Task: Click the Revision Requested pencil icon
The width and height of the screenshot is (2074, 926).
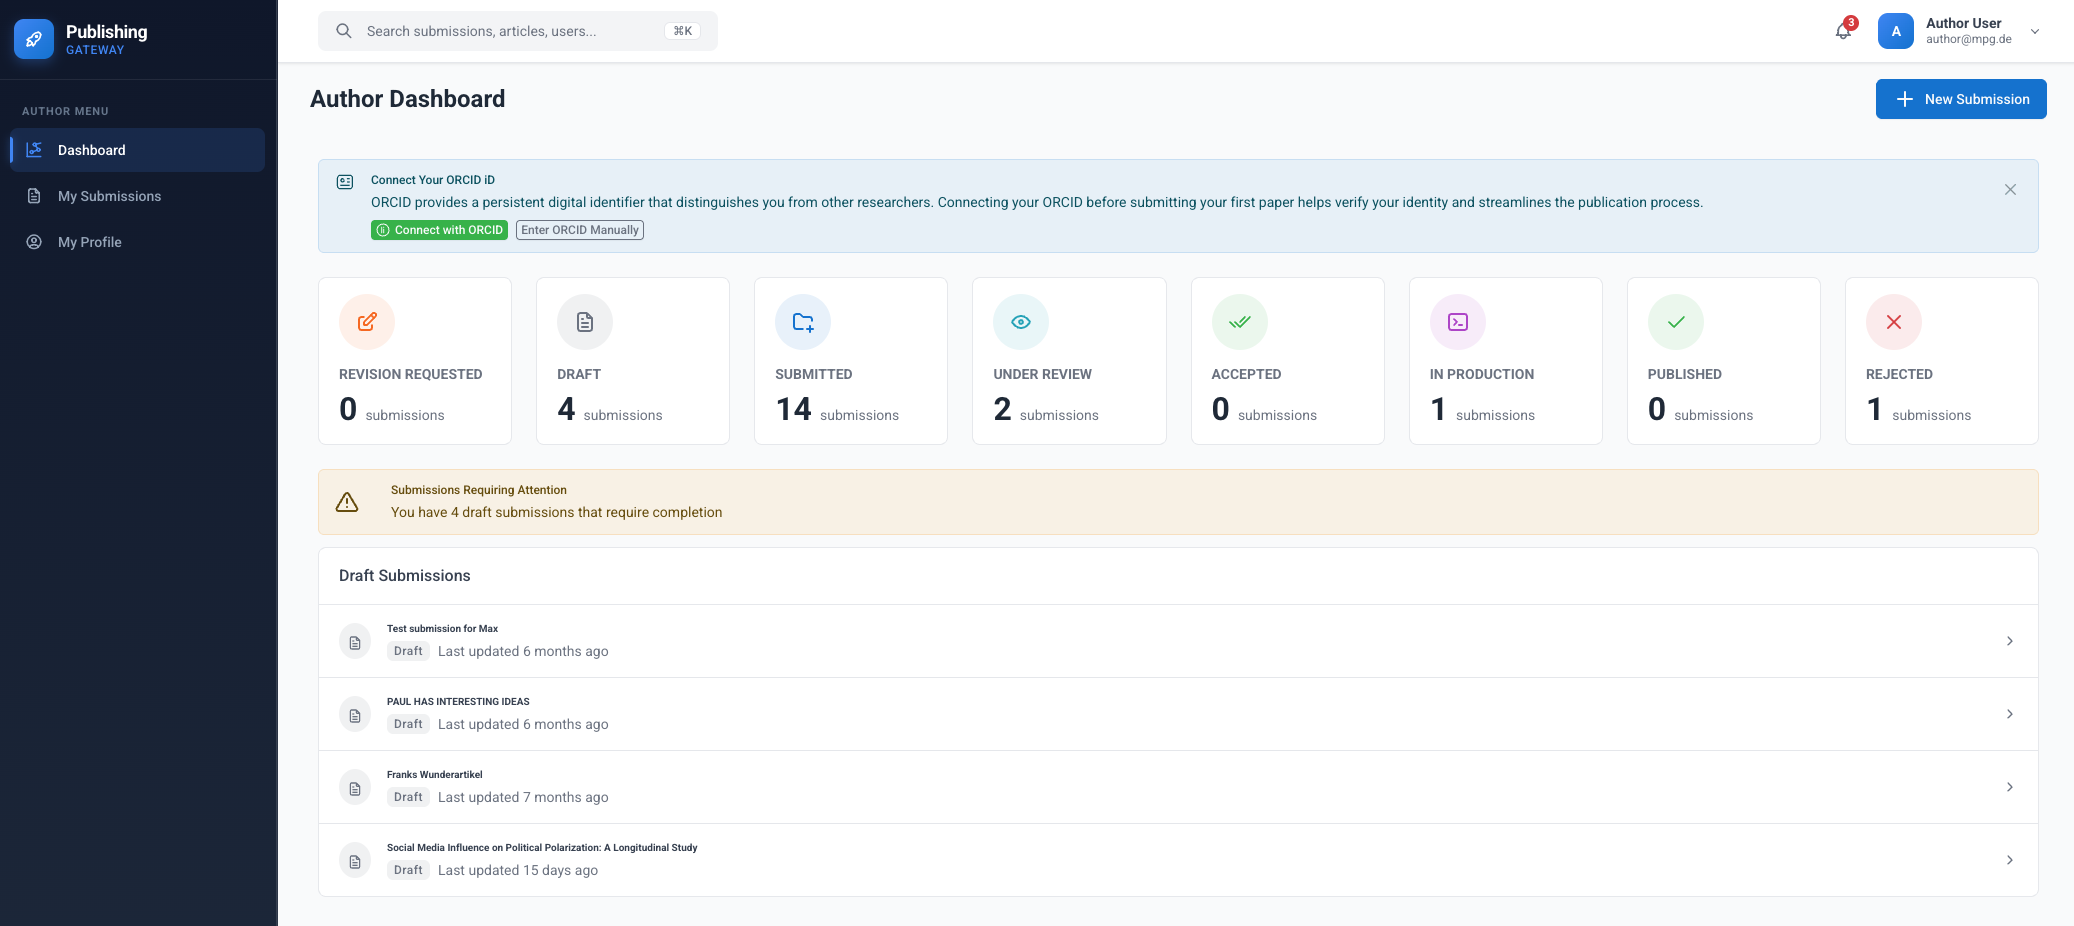Action: [367, 322]
